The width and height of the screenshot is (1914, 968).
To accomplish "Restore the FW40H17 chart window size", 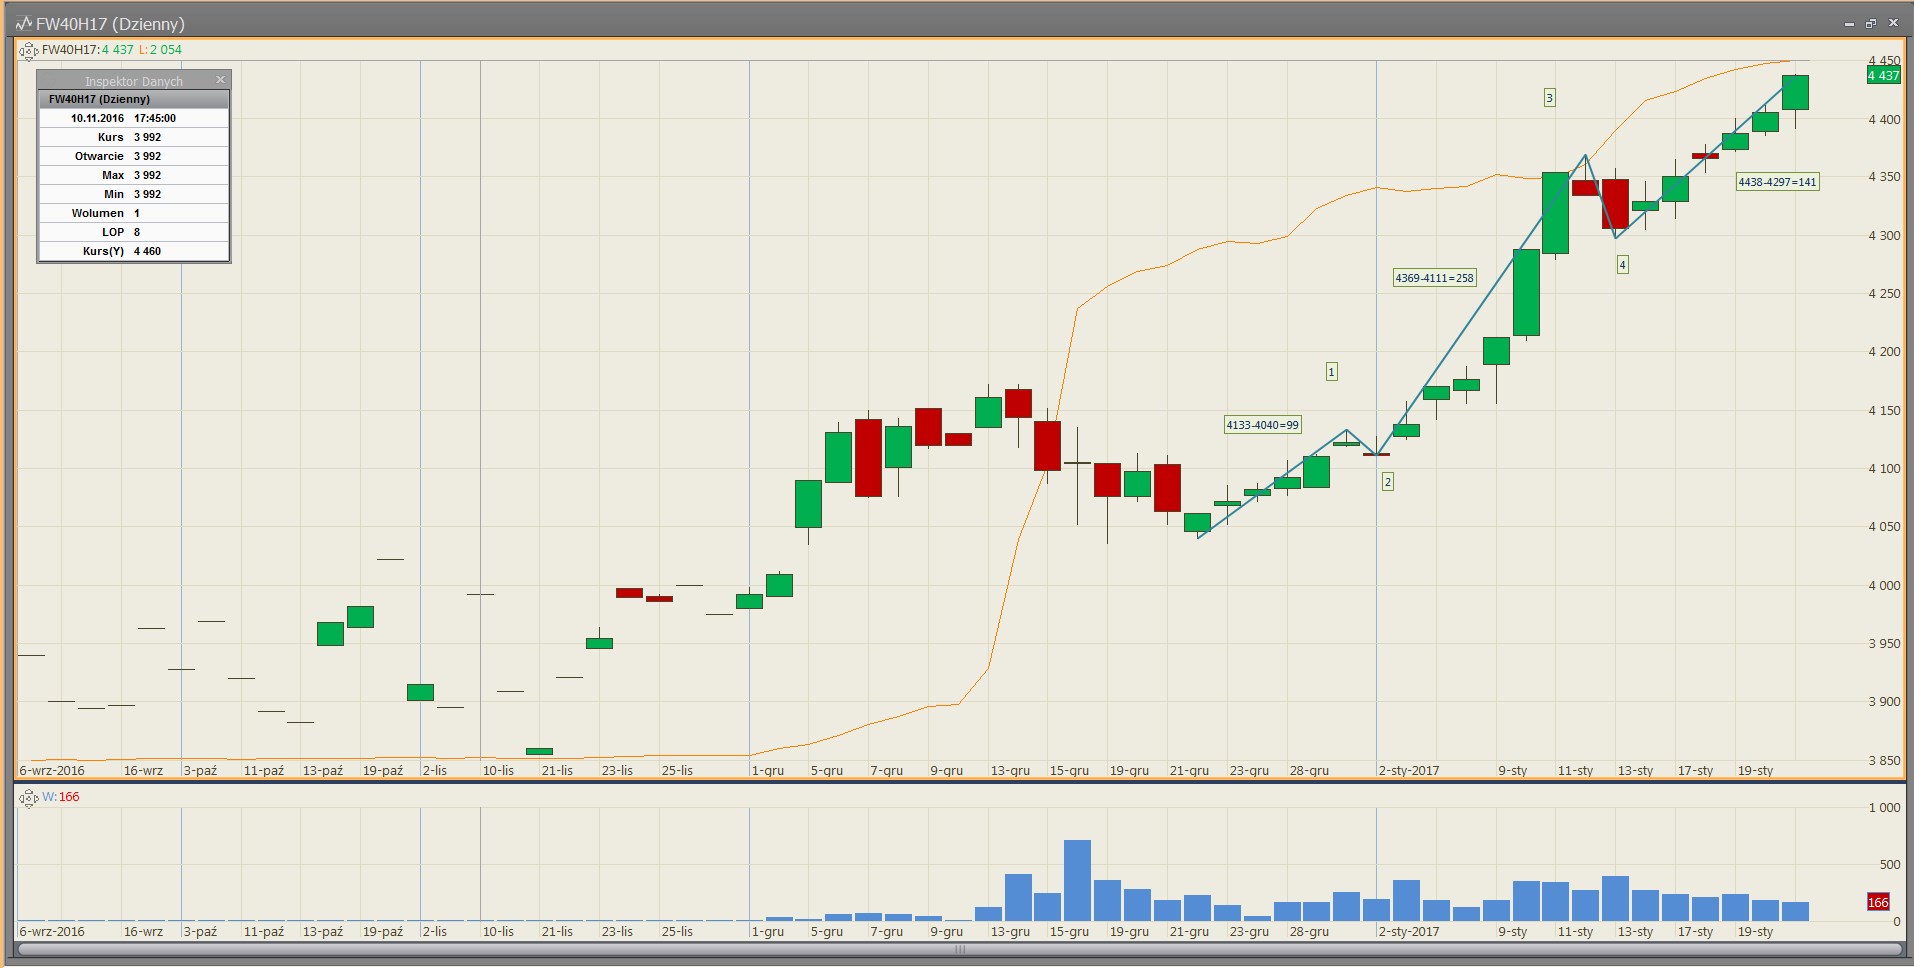I will point(1870,23).
